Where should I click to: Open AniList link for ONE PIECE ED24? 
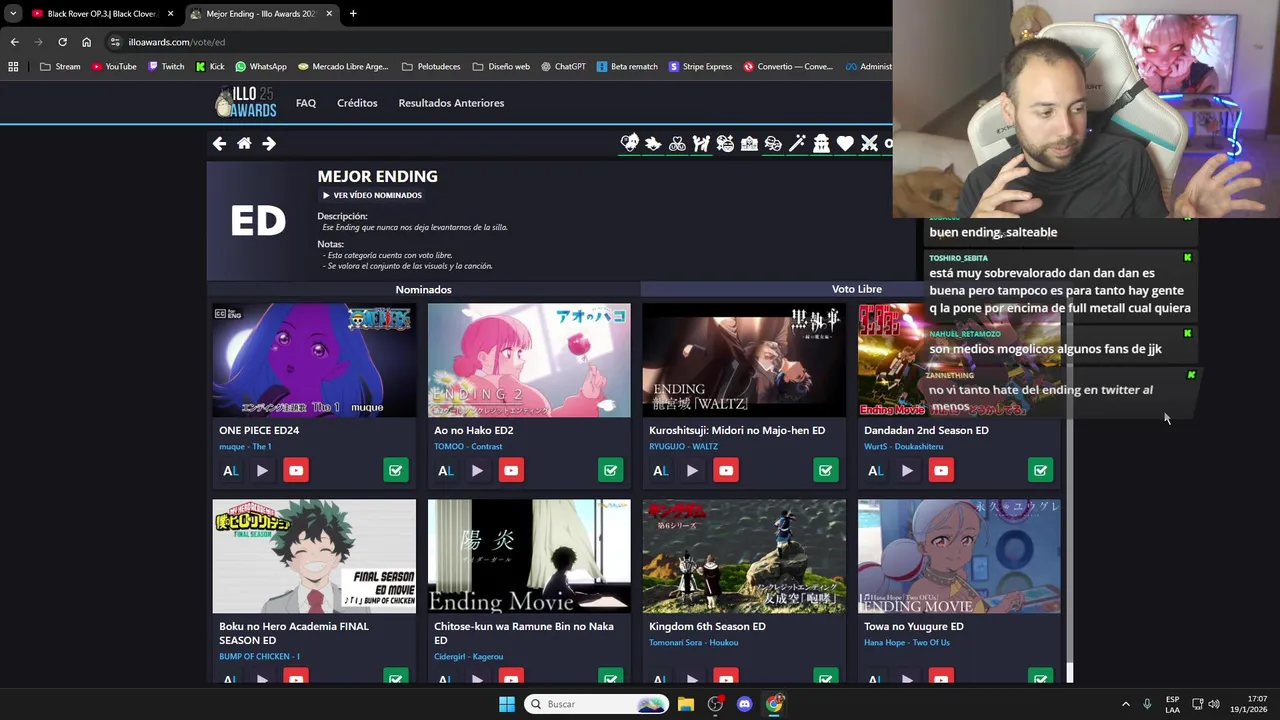[x=231, y=470]
